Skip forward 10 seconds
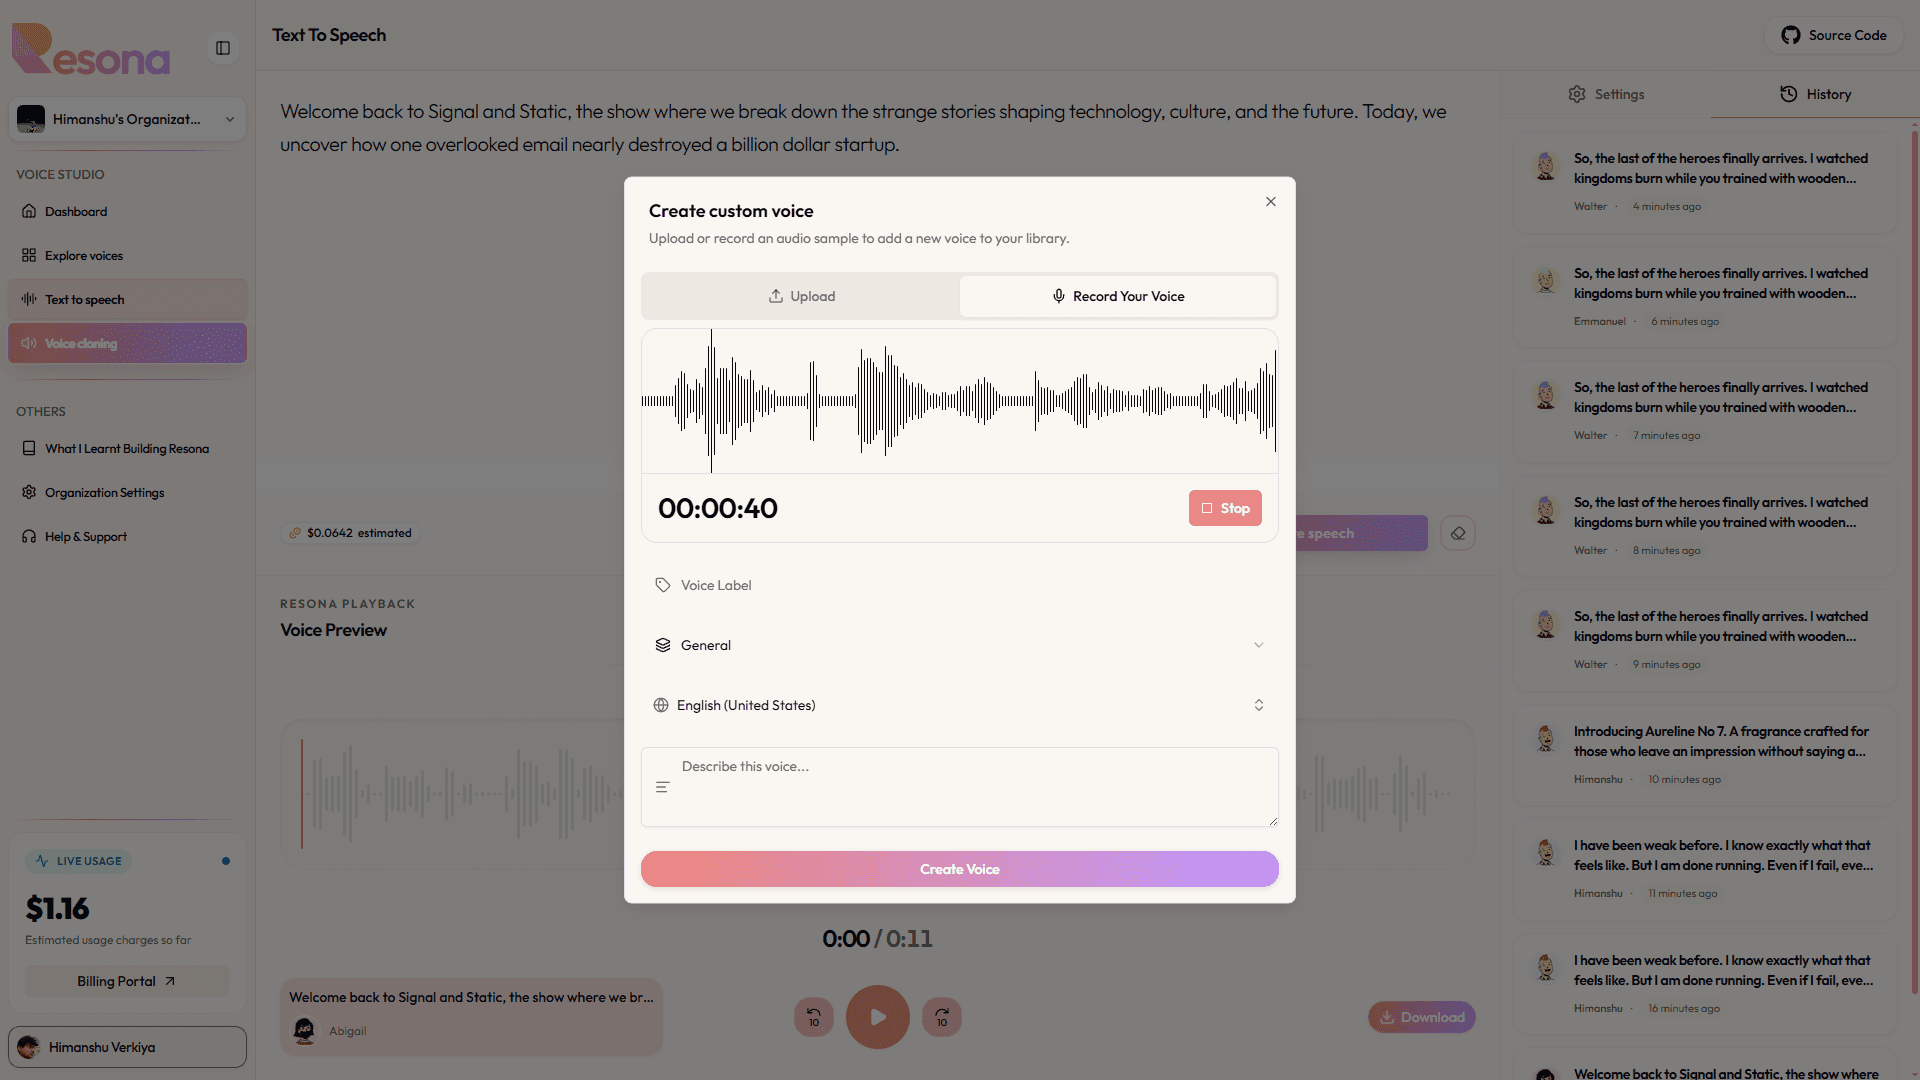 coord(942,1017)
